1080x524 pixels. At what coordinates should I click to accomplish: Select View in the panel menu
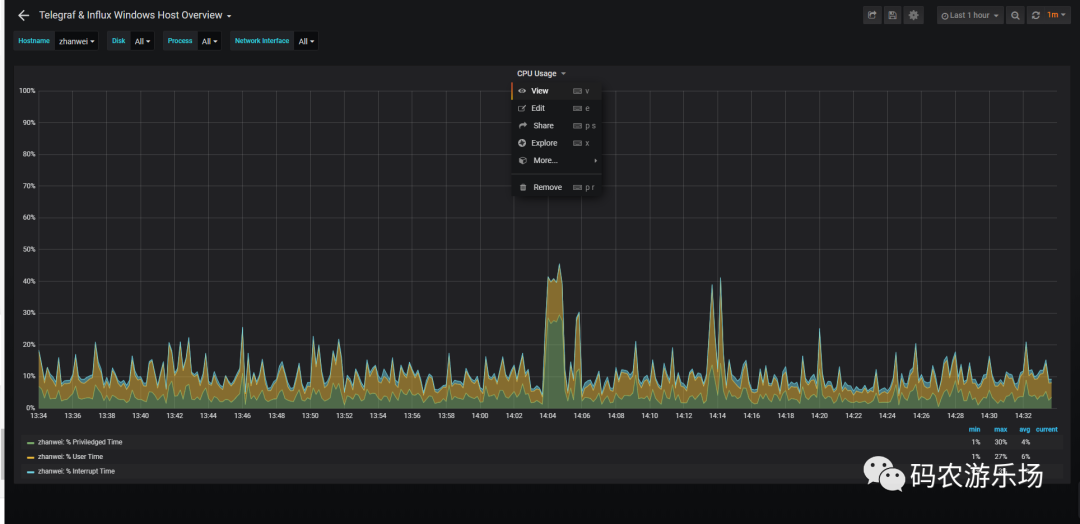tap(557, 91)
